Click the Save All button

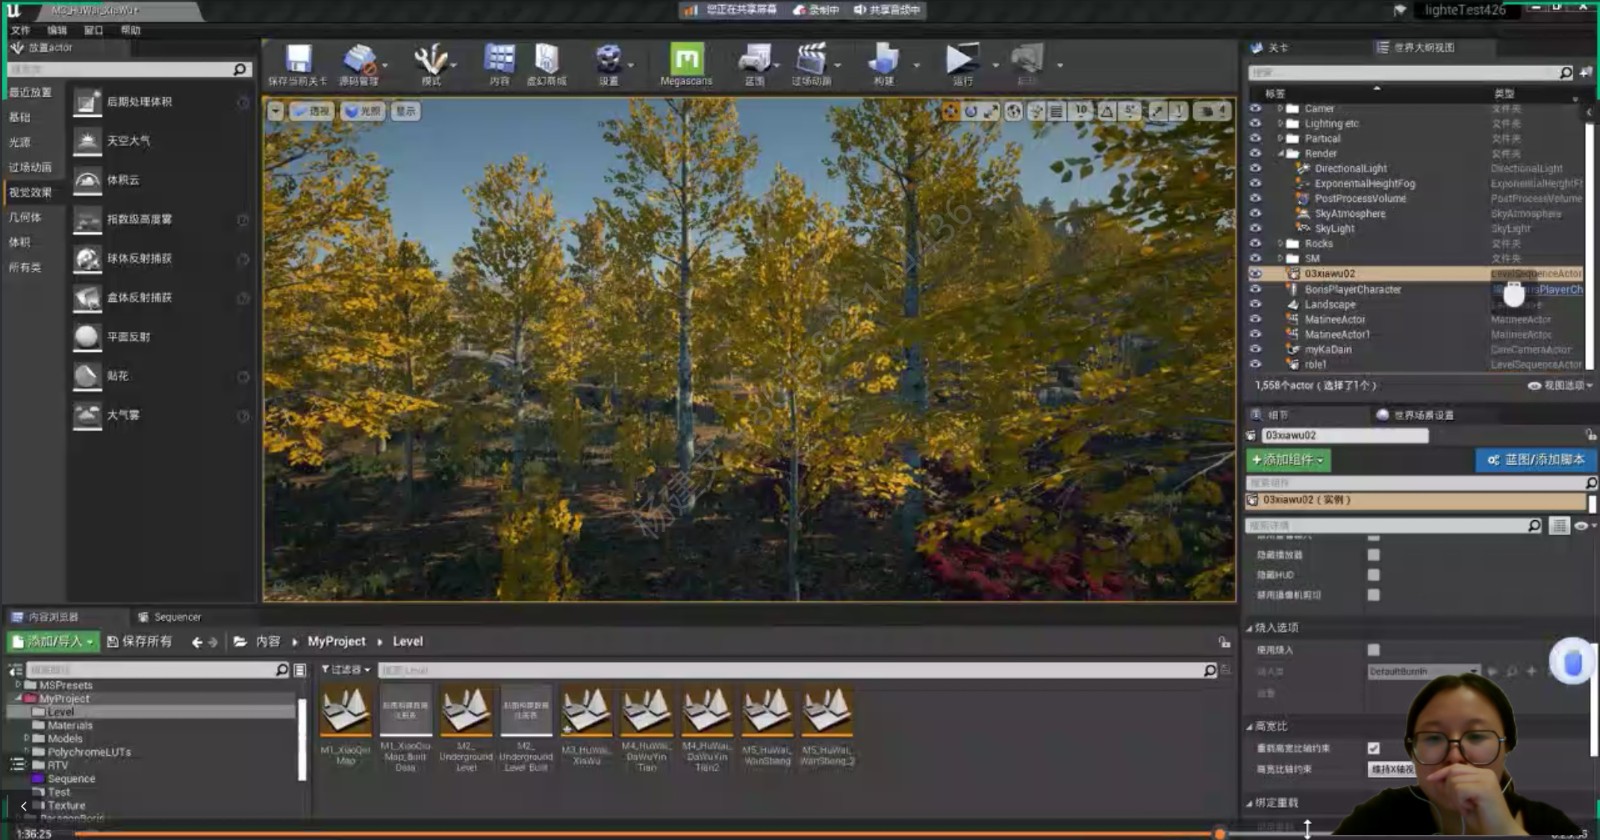(x=140, y=641)
